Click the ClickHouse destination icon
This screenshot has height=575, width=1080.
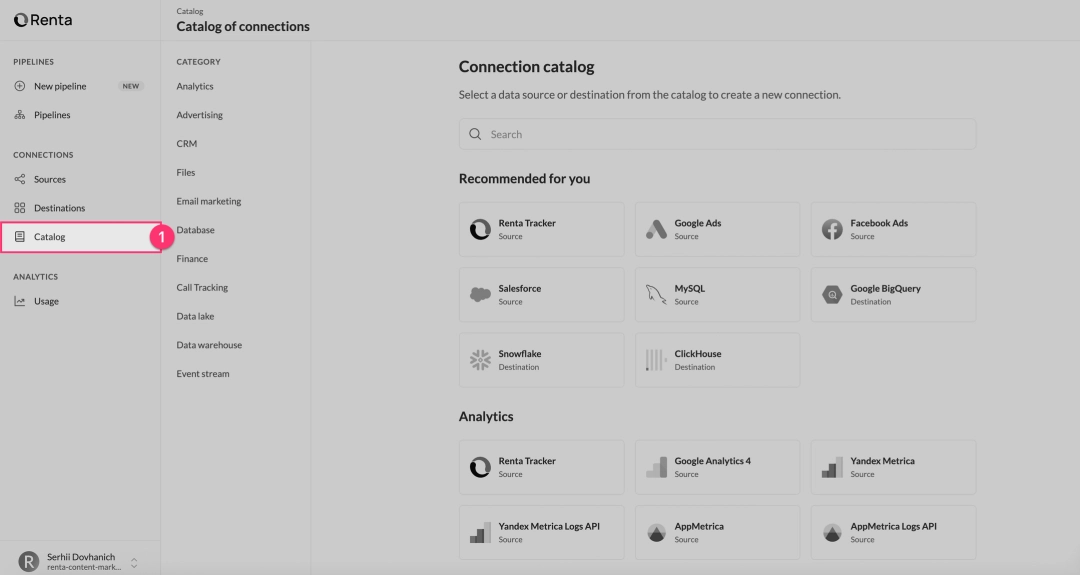(656, 360)
